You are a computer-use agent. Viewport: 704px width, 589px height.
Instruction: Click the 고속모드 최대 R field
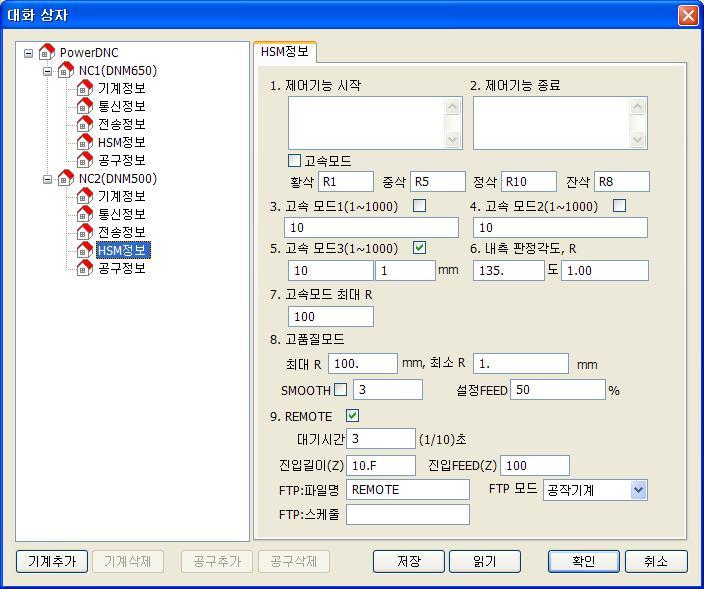tap(331, 316)
